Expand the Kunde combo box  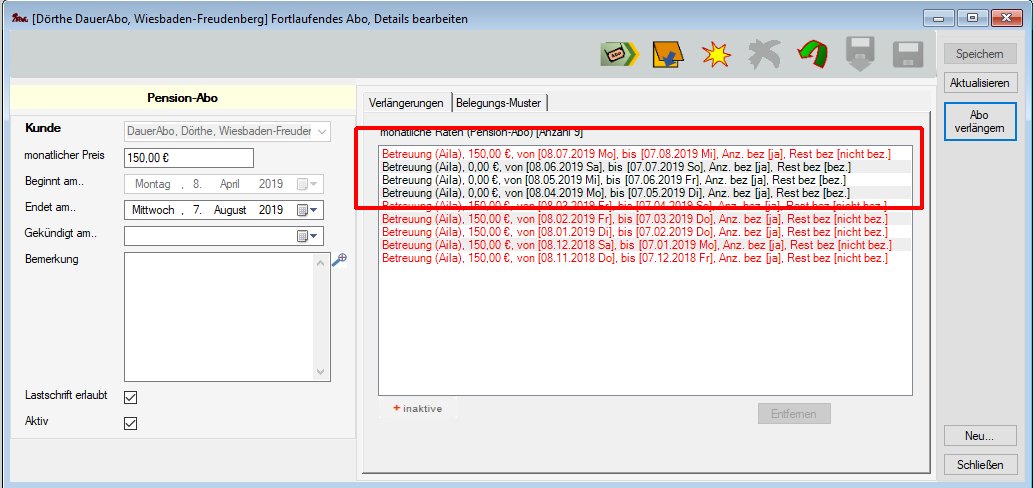[322, 131]
